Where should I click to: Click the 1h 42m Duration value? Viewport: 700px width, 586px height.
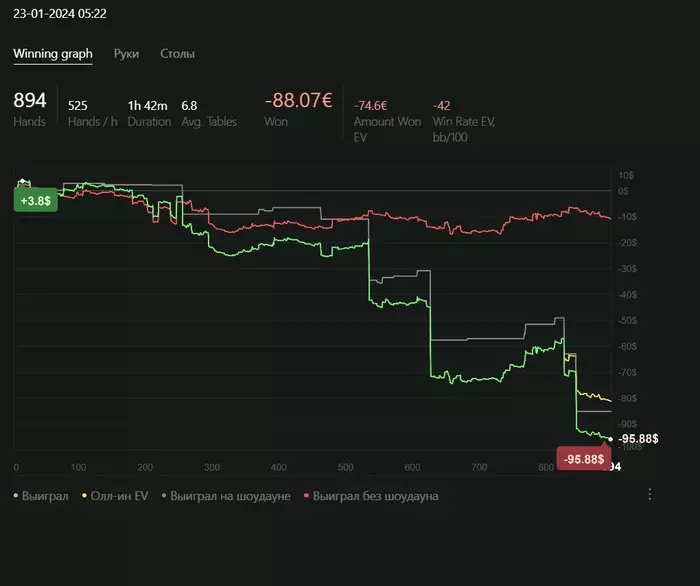[147, 106]
